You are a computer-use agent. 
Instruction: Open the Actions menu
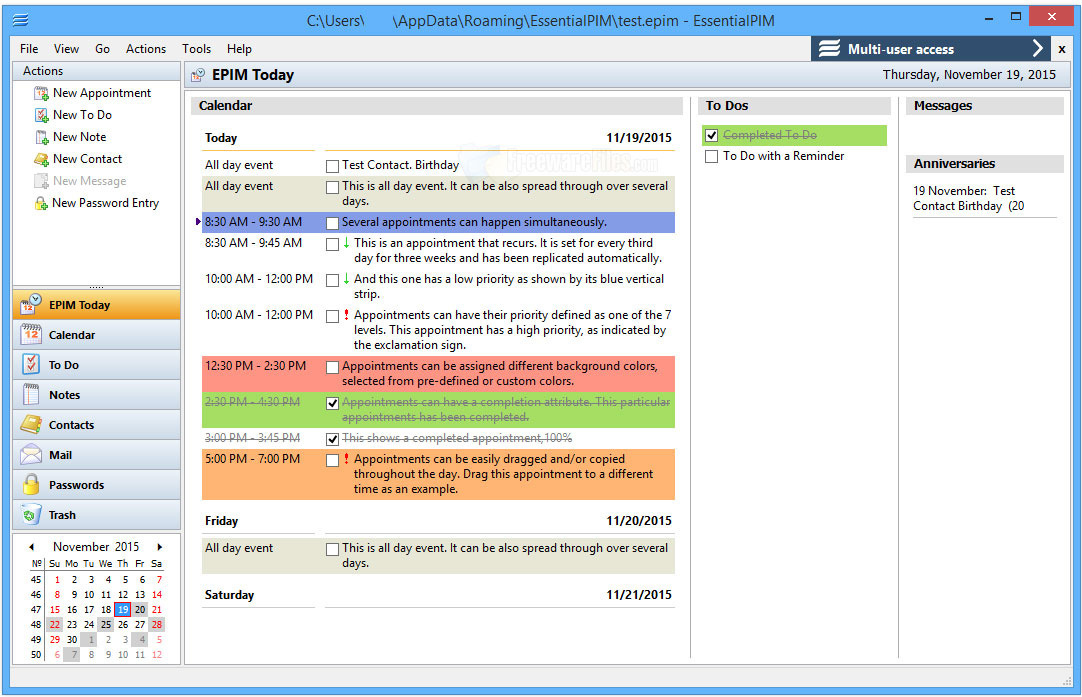coord(146,49)
